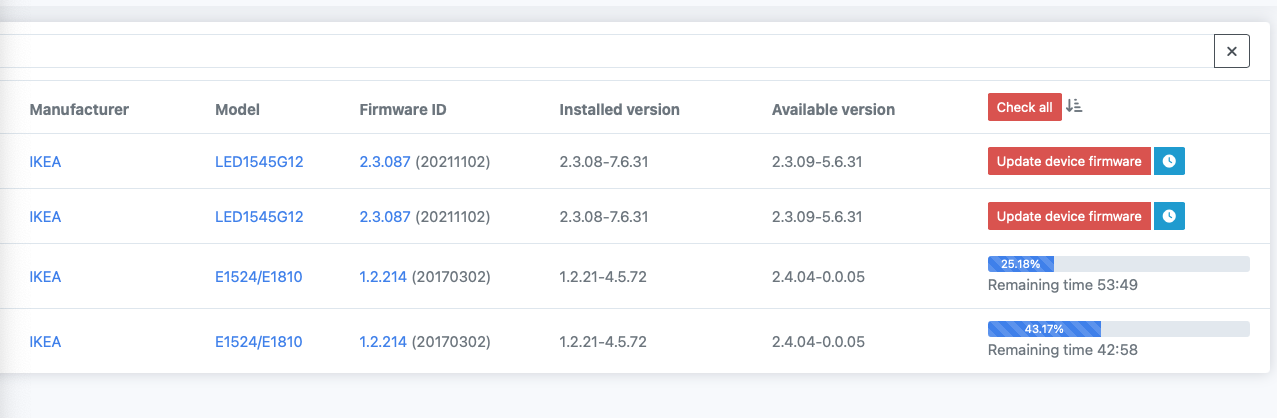This screenshot has height=418, width=1277.
Task: Click the sort order icon beside Check all
Action: 1074,106
